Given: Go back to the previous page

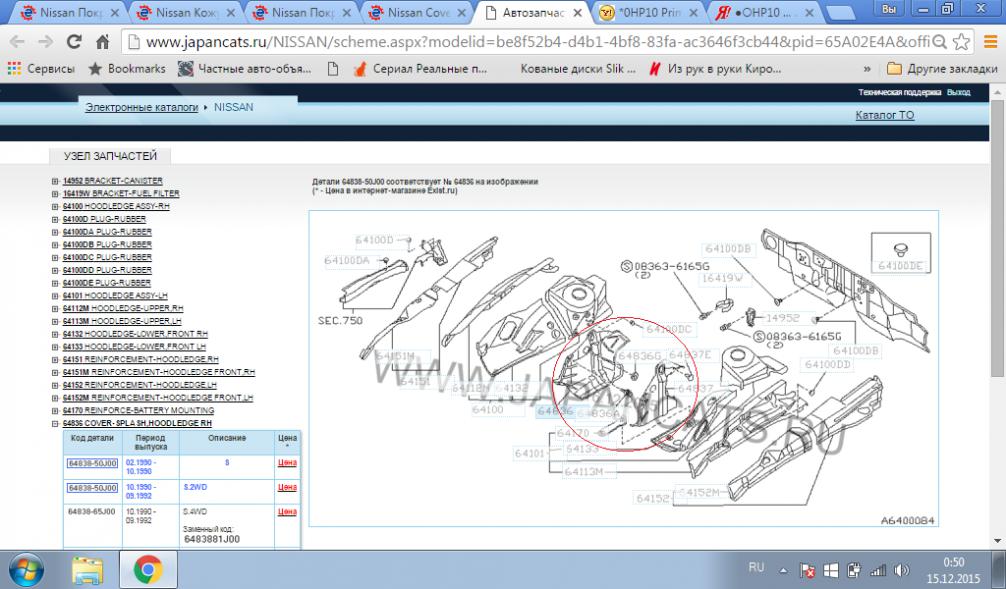Looking at the screenshot, I should tap(17, 42).
